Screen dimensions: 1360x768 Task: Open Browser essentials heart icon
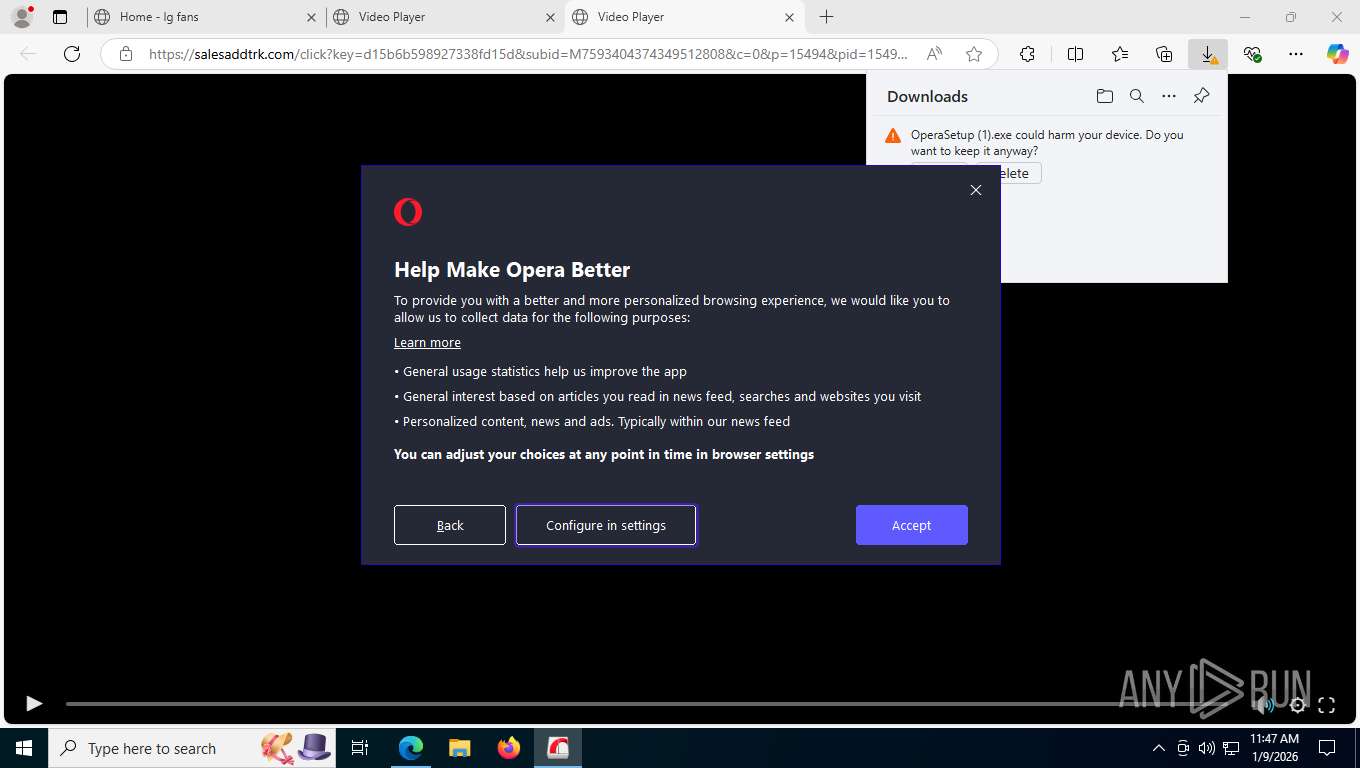[1252, 54]
